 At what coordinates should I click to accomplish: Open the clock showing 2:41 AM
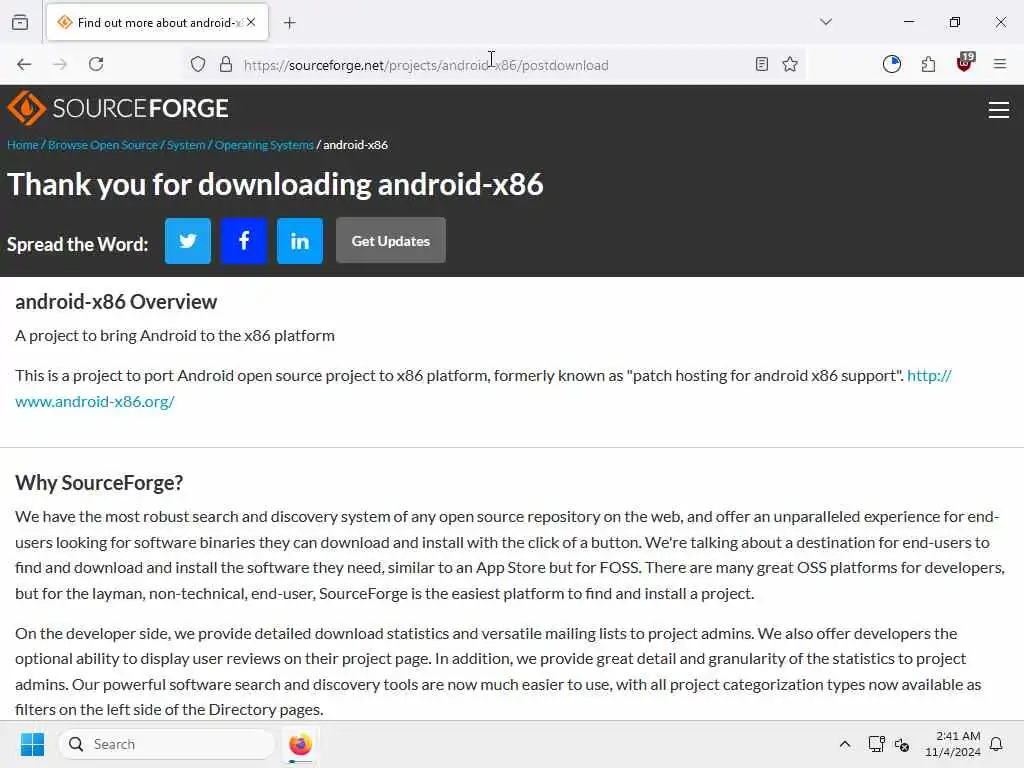(953, 744)
